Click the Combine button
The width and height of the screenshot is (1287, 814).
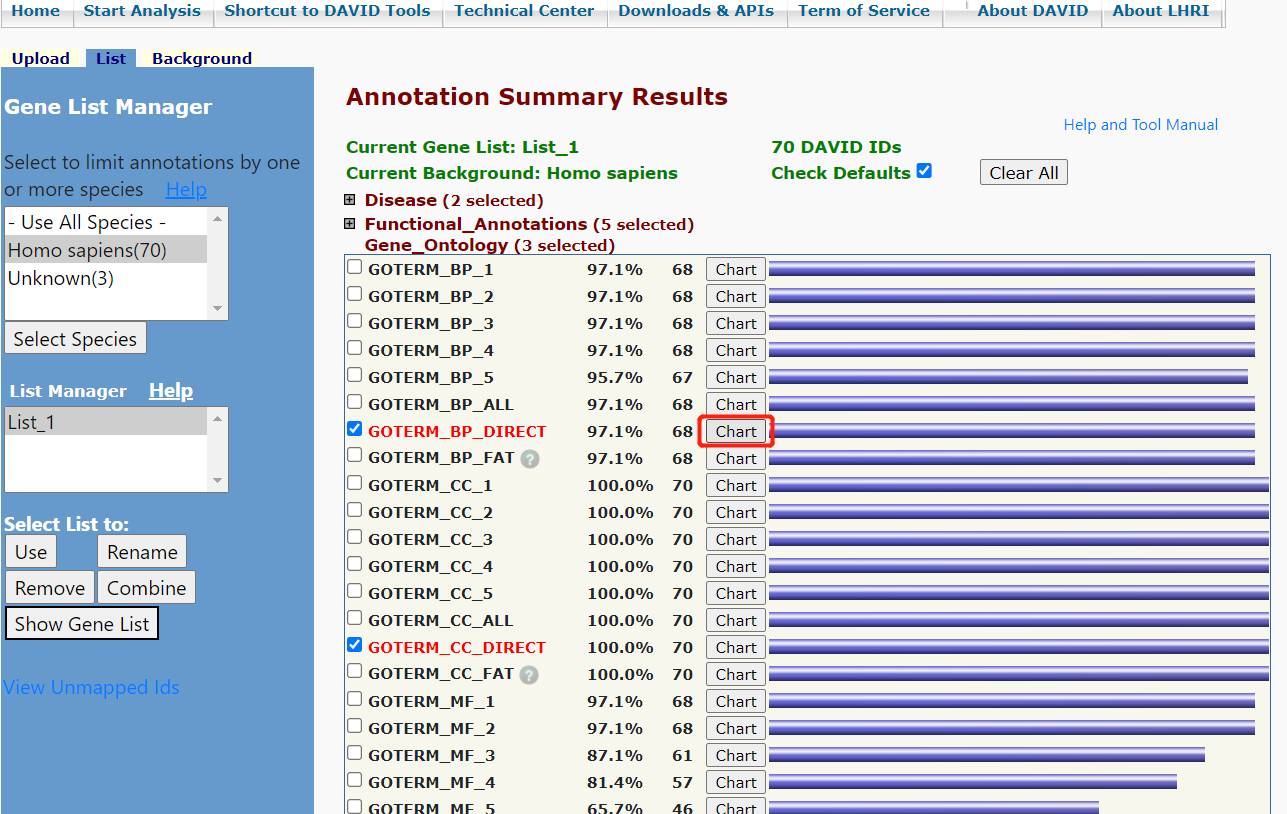coord(147,588)
